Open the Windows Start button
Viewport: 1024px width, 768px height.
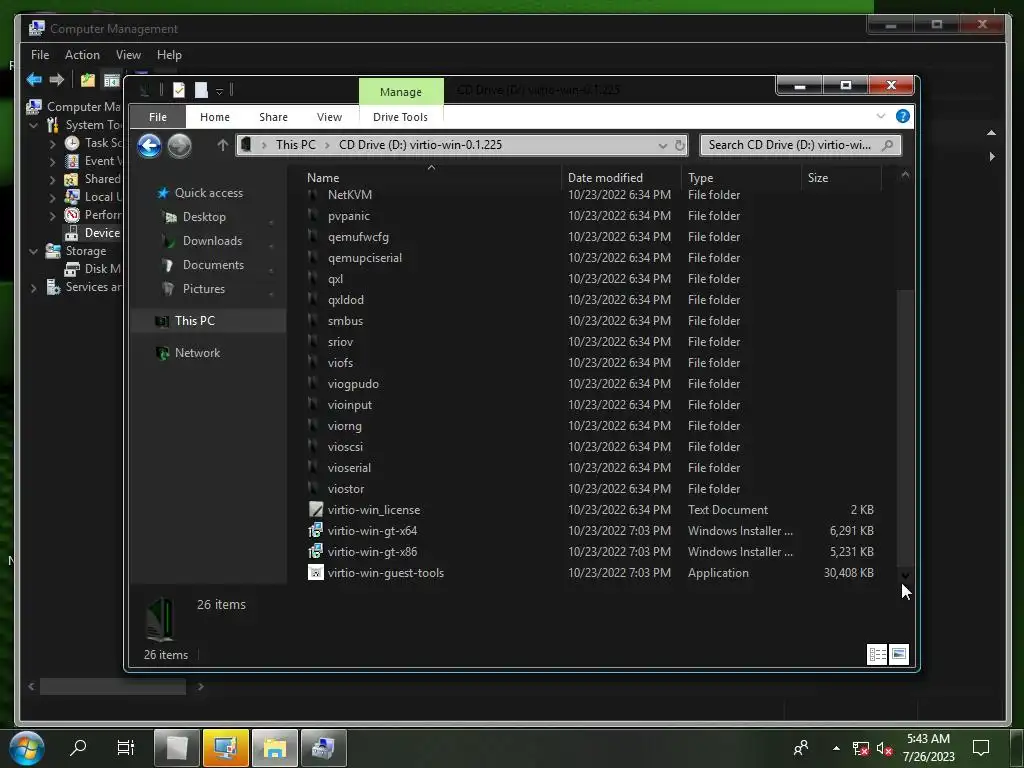point(26,748)
